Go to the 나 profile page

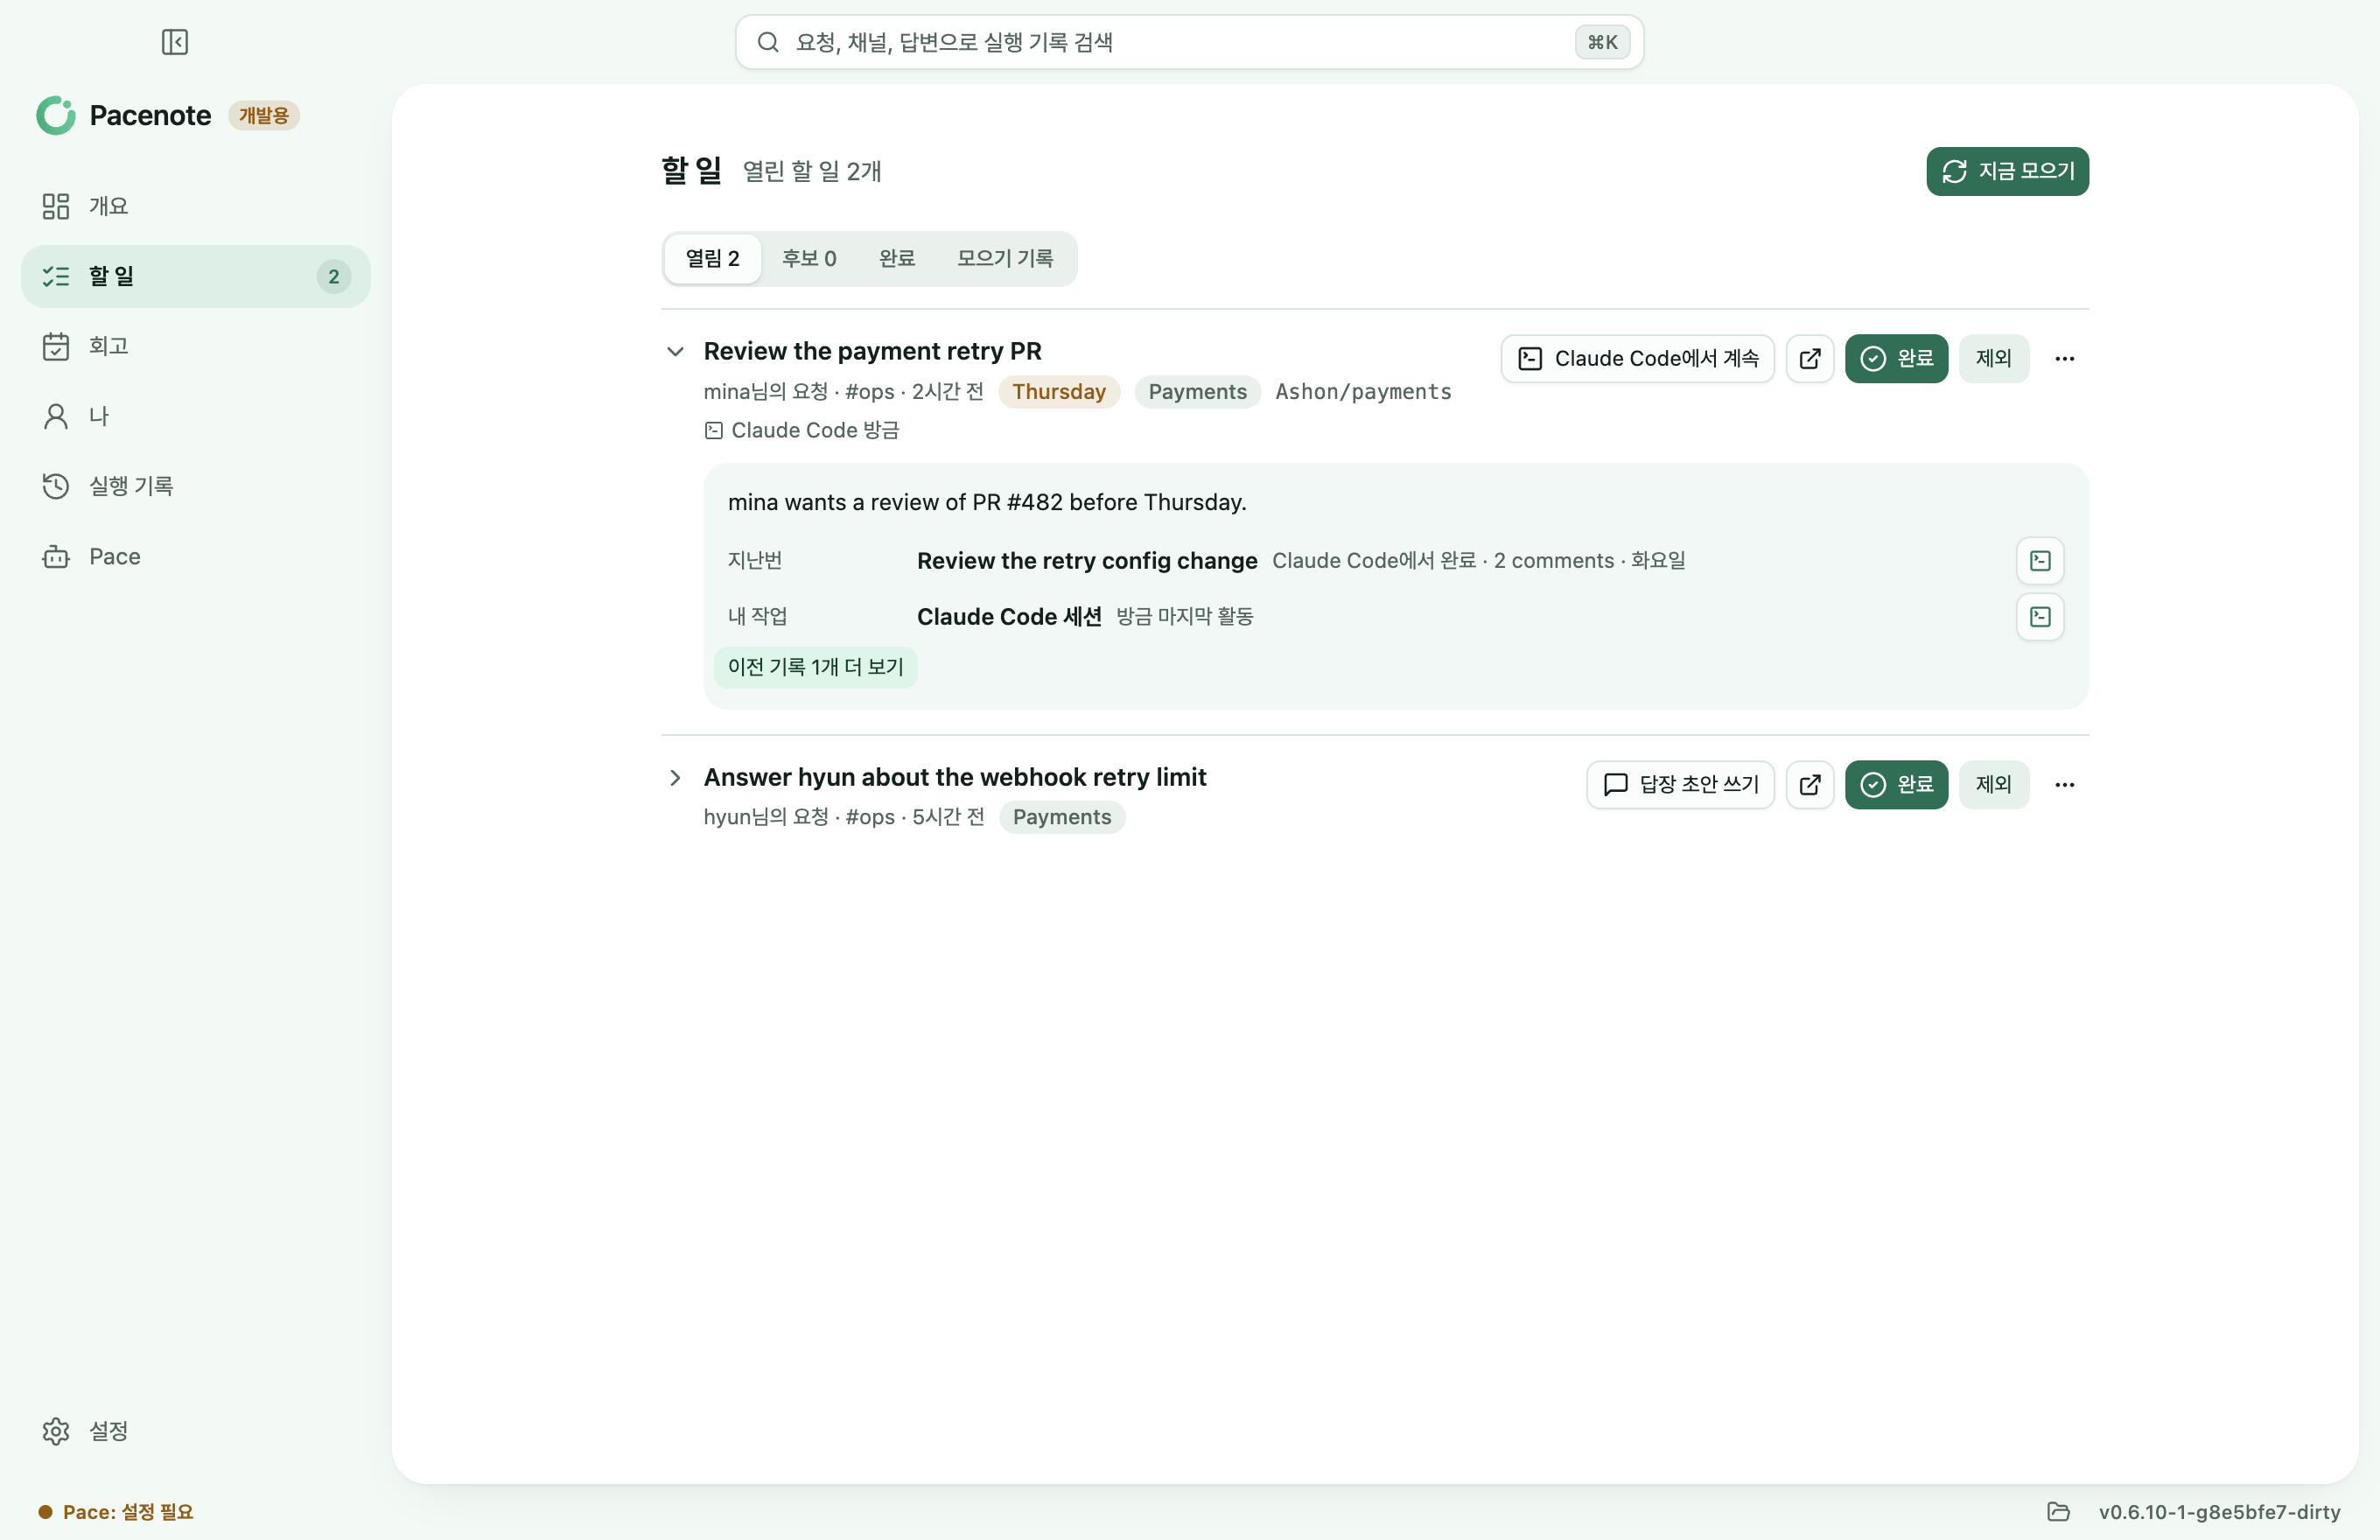pos(196,416)
